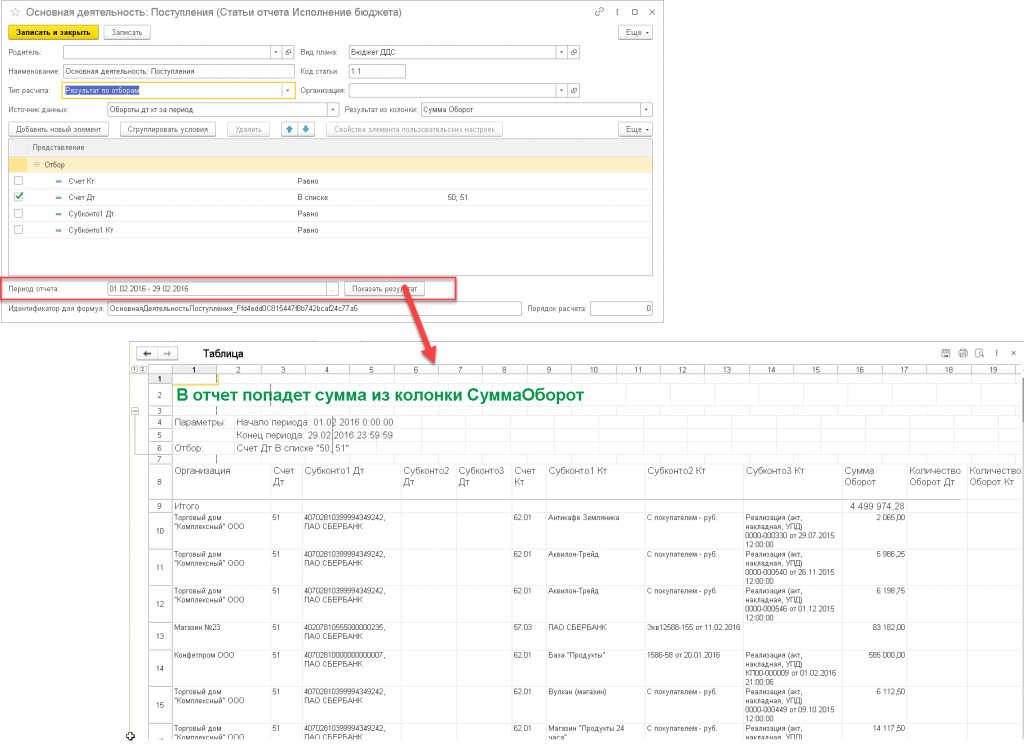Click the В списке comparison cell
1024x750 pixels.
[x=313, y=197]
